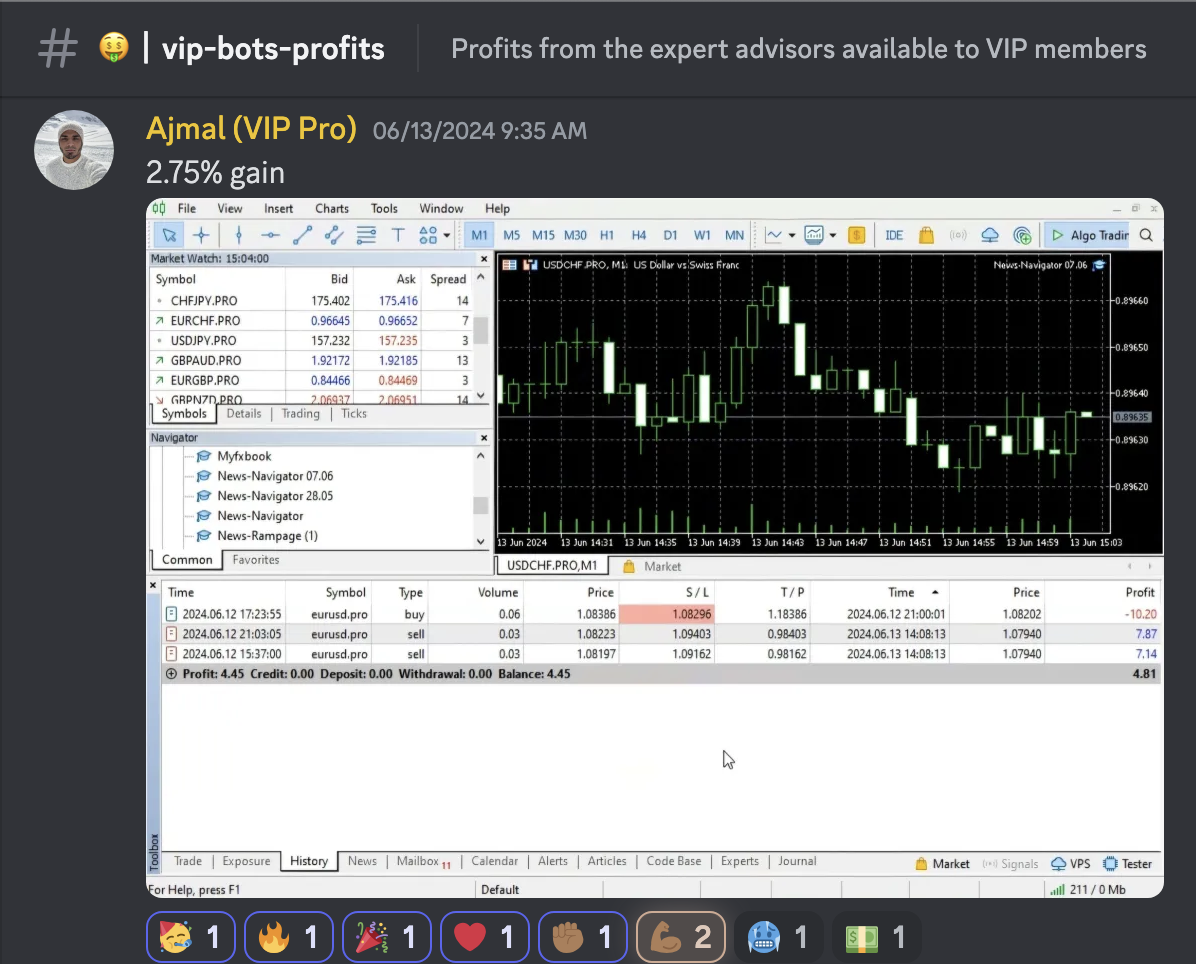Select the Crosshair tool
The width and height of the screenshot is (1196, 964).
(x=200, y=235)
